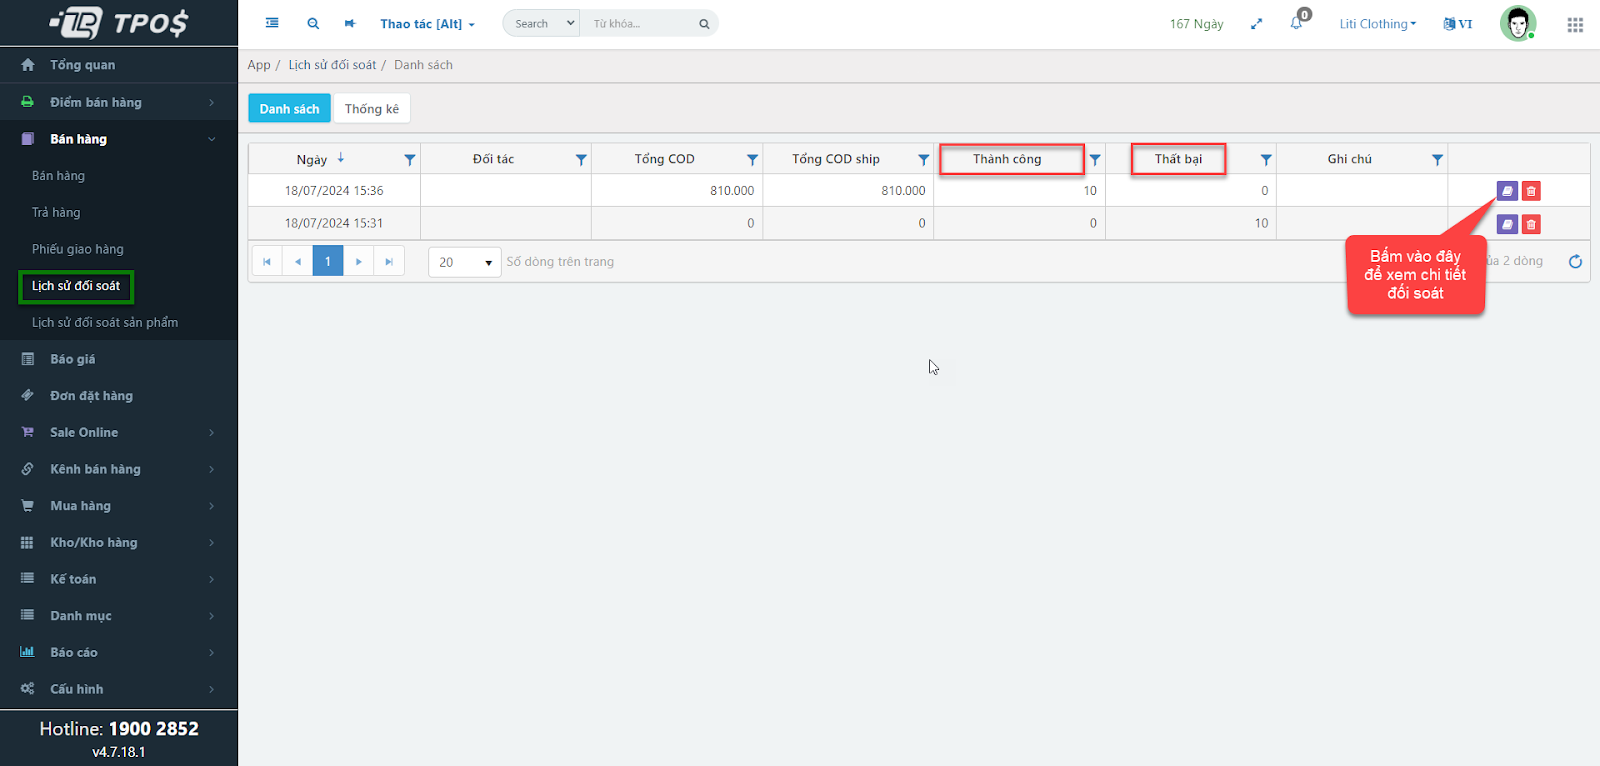The width and height of the screenshot is (1600, 766).
Task: Click the fullscreen expand icon
Action: click(x=1256, y=24)
